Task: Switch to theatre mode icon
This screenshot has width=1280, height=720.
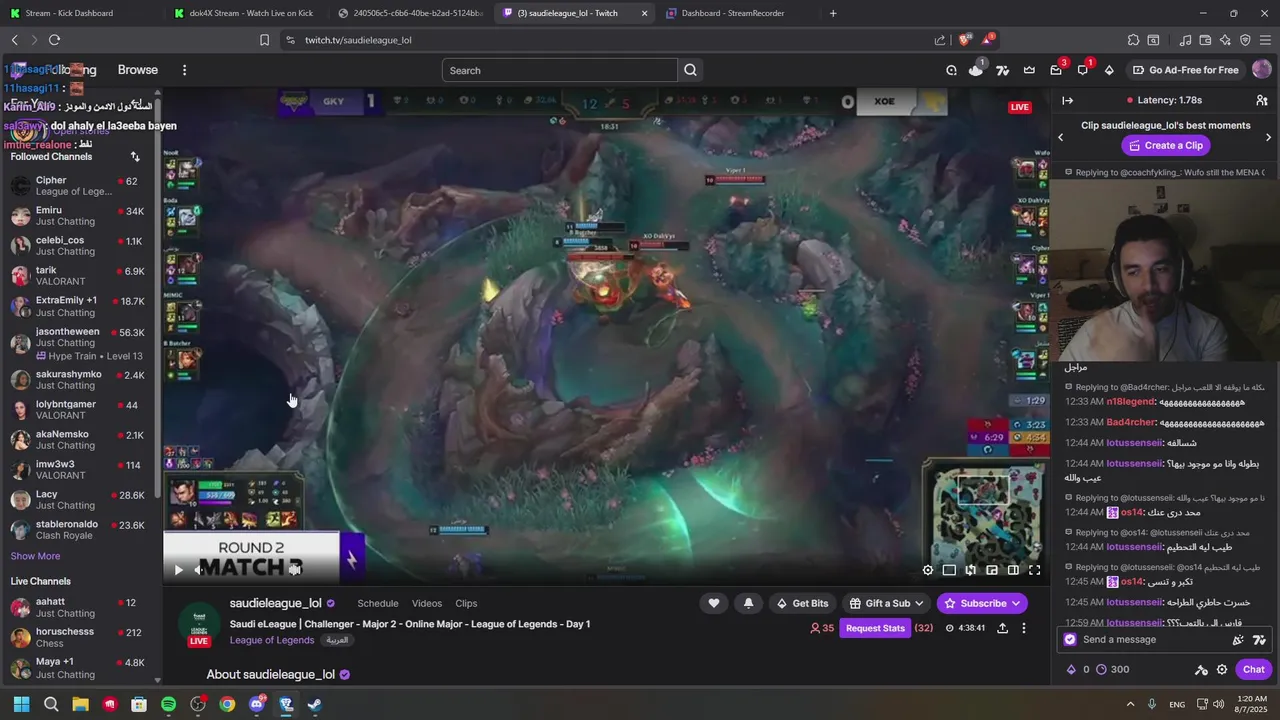Action: coord(1013,570)
